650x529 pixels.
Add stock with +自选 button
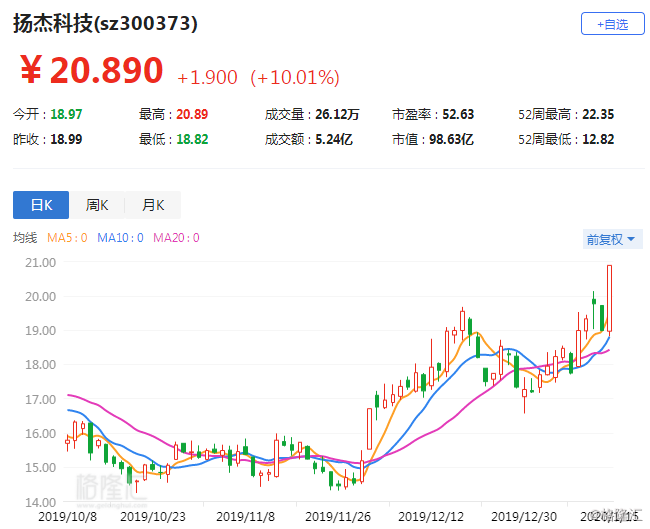612,24
